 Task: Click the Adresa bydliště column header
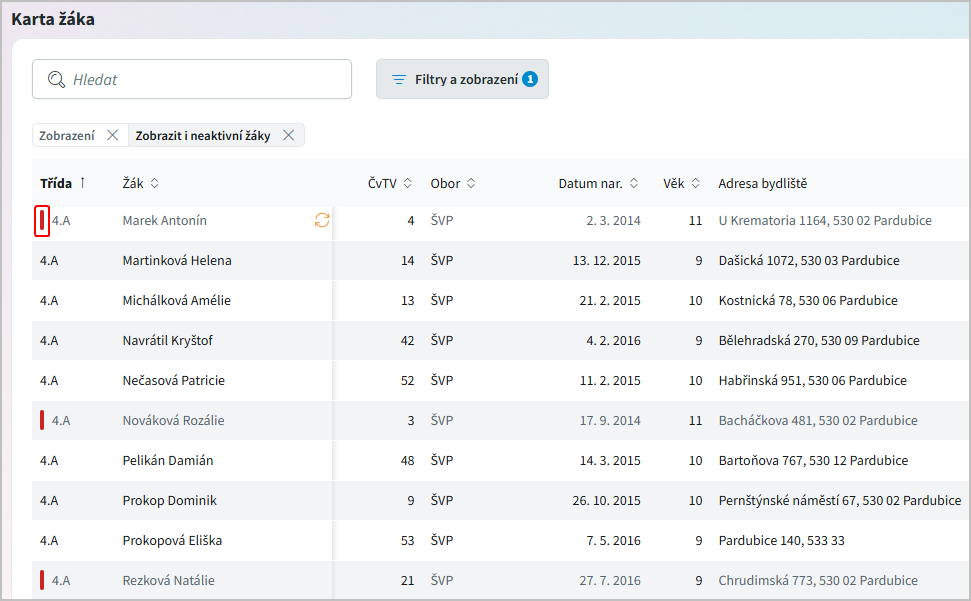(x=762, y=183)
